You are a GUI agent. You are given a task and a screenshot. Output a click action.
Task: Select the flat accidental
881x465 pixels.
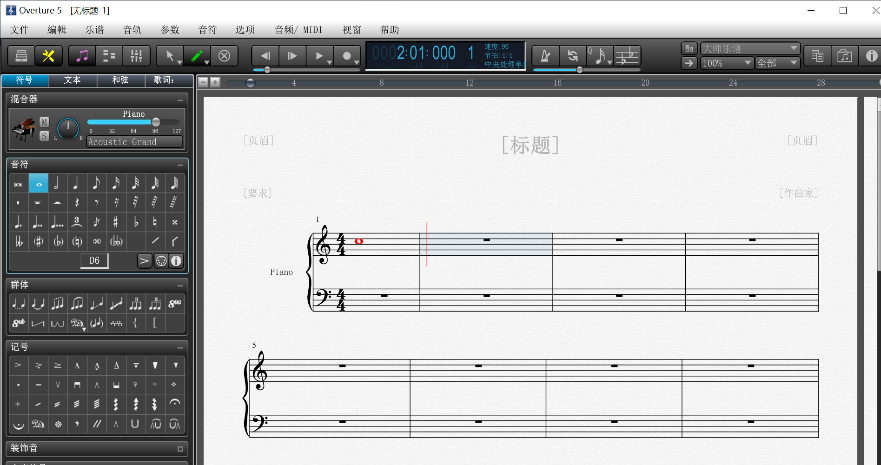(x=136, y=222)
